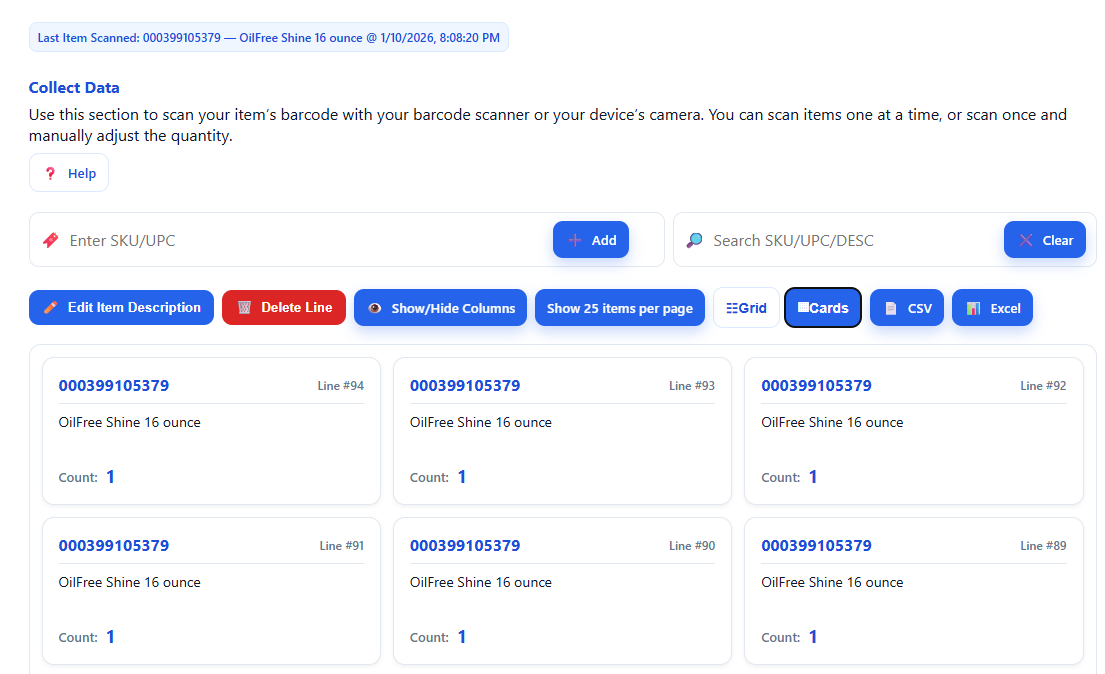Click the magnifier icon in the search field

[693, 239]
